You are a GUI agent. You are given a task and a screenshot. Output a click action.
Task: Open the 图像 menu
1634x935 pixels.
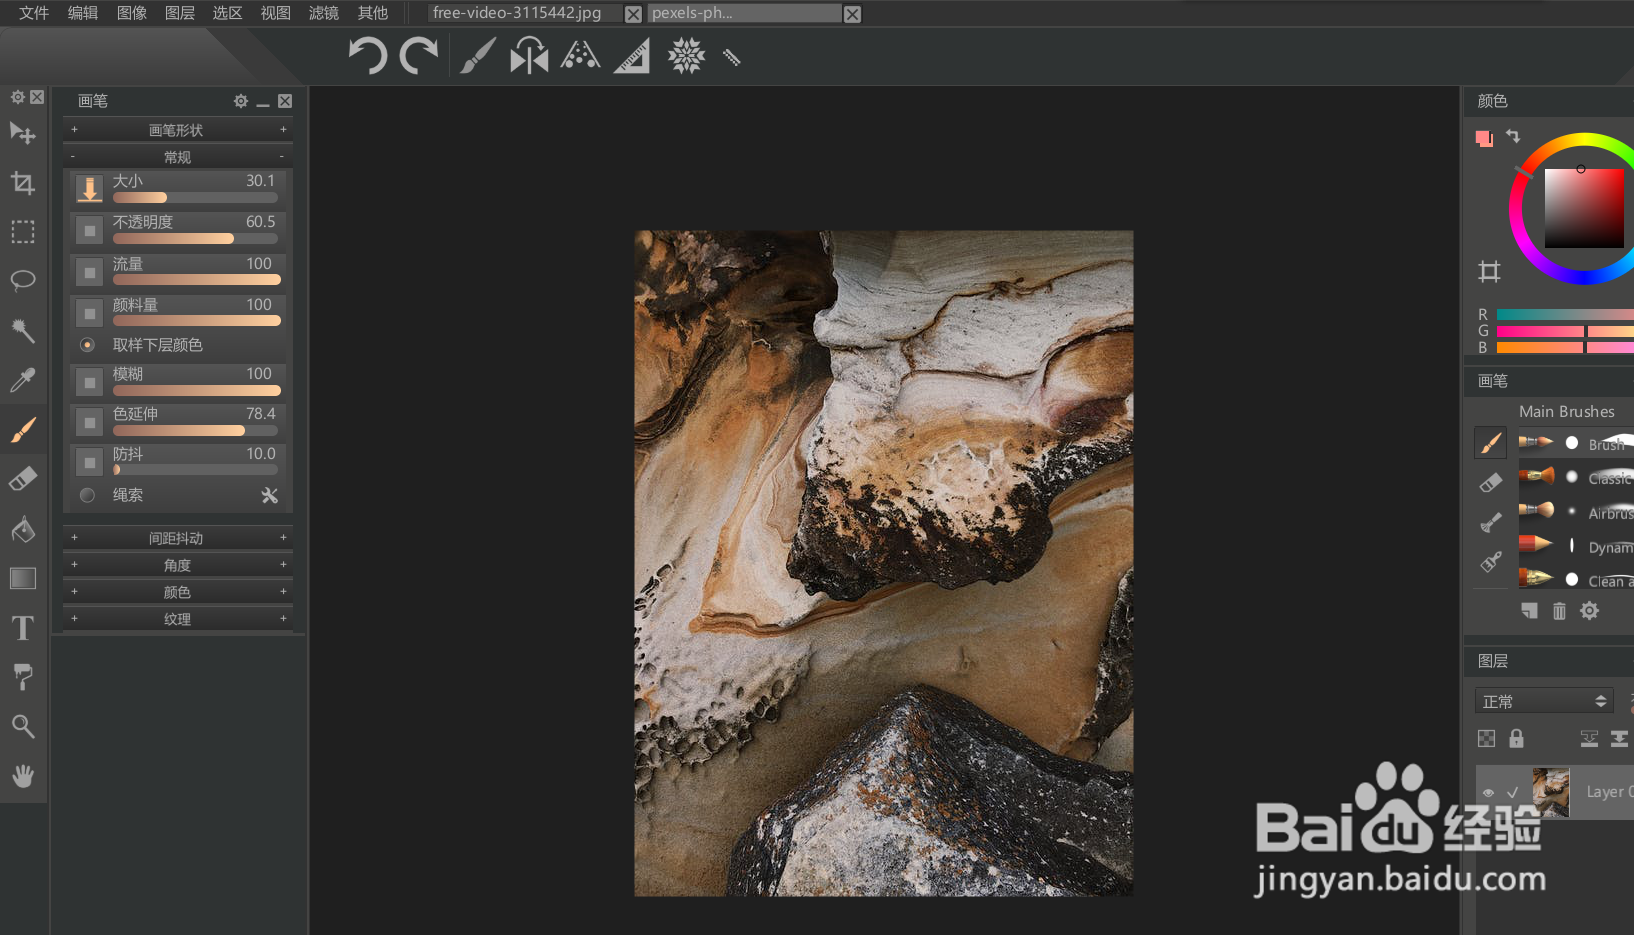(132, 13)
